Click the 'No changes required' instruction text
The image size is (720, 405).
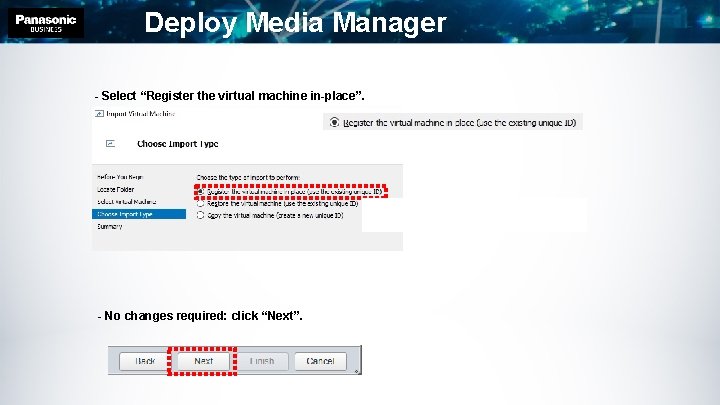tap(200, 316)
